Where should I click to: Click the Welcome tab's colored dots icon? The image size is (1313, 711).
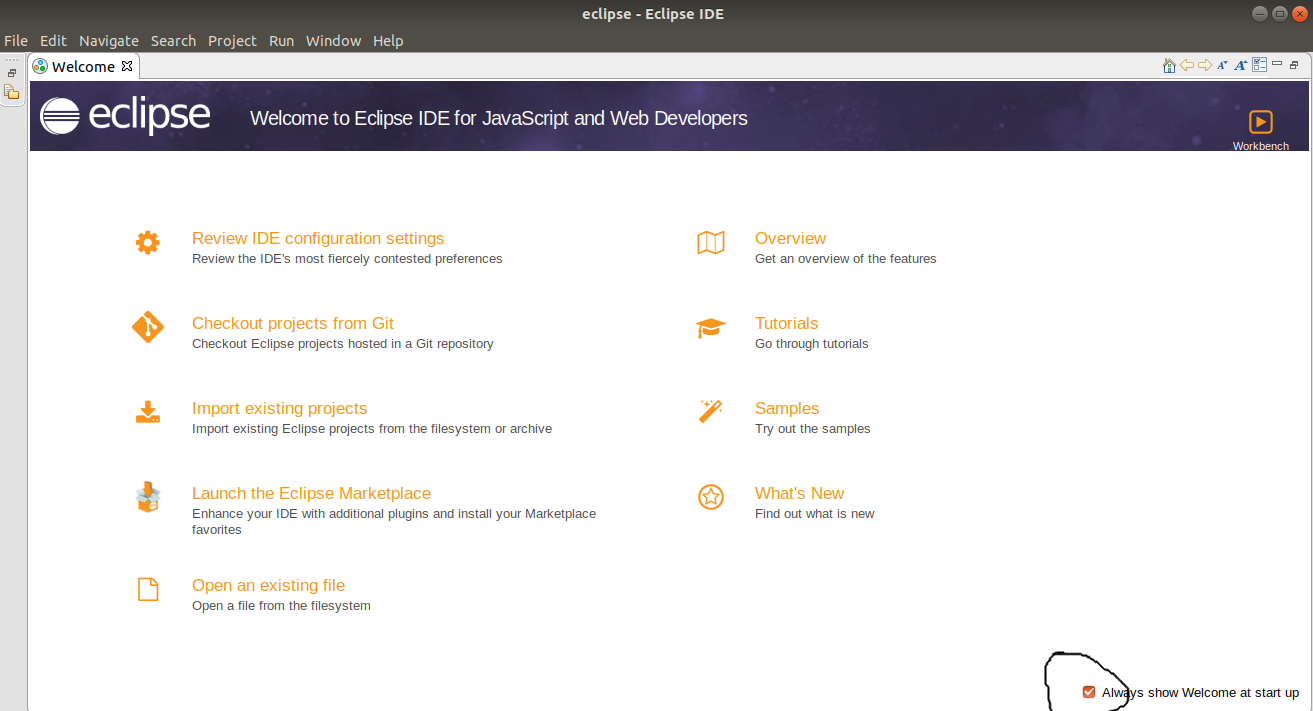point(40,67)
